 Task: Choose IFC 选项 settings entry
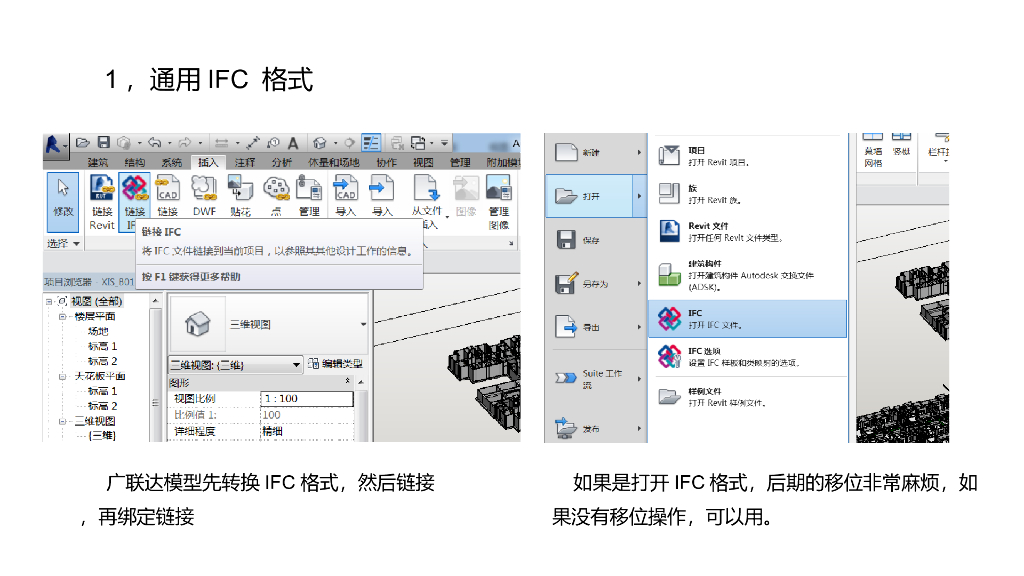point(748,357)
